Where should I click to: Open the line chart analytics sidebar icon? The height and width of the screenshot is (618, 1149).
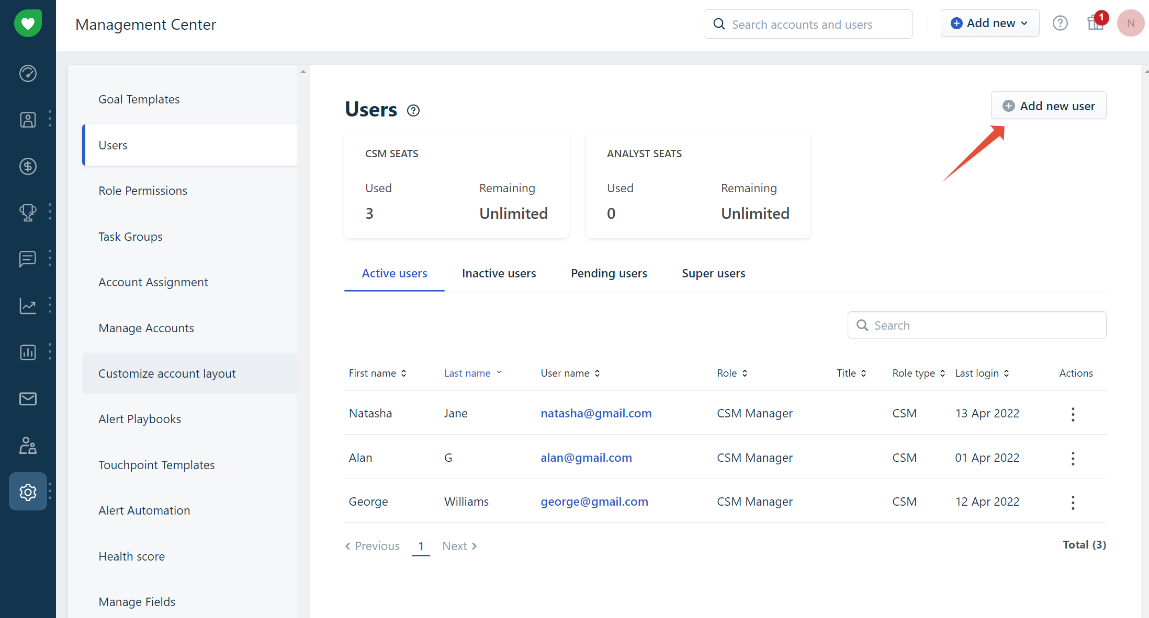[28, 306]
